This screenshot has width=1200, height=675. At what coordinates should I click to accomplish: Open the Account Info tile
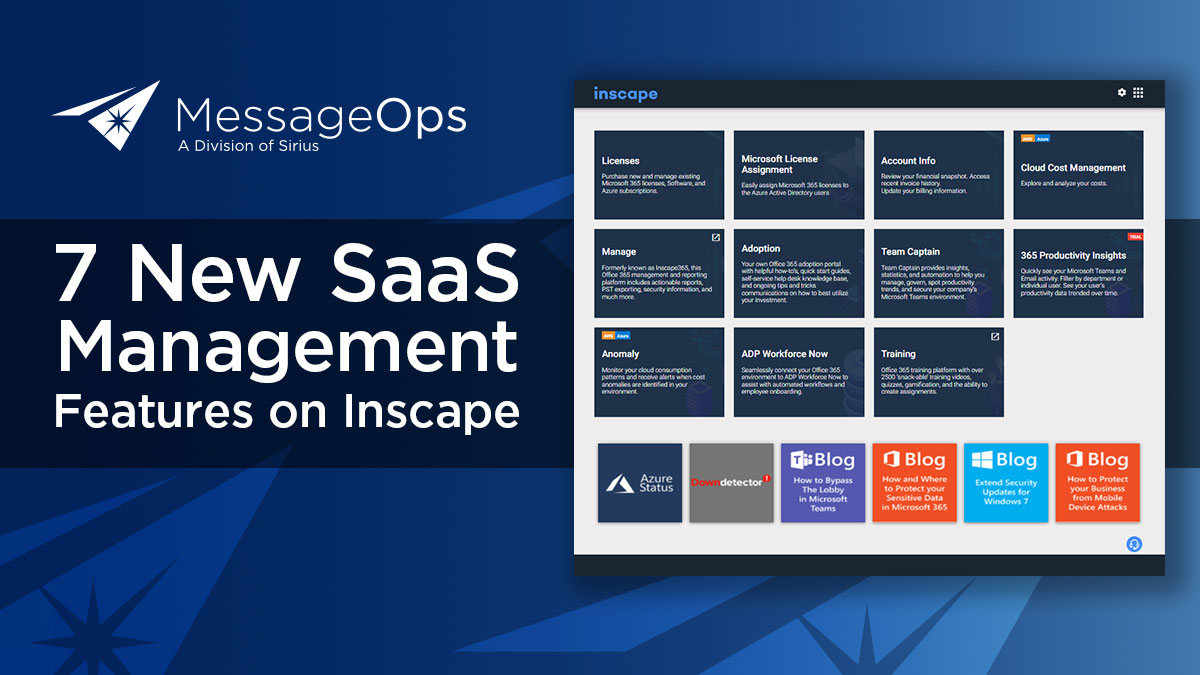tap(939, 175)
